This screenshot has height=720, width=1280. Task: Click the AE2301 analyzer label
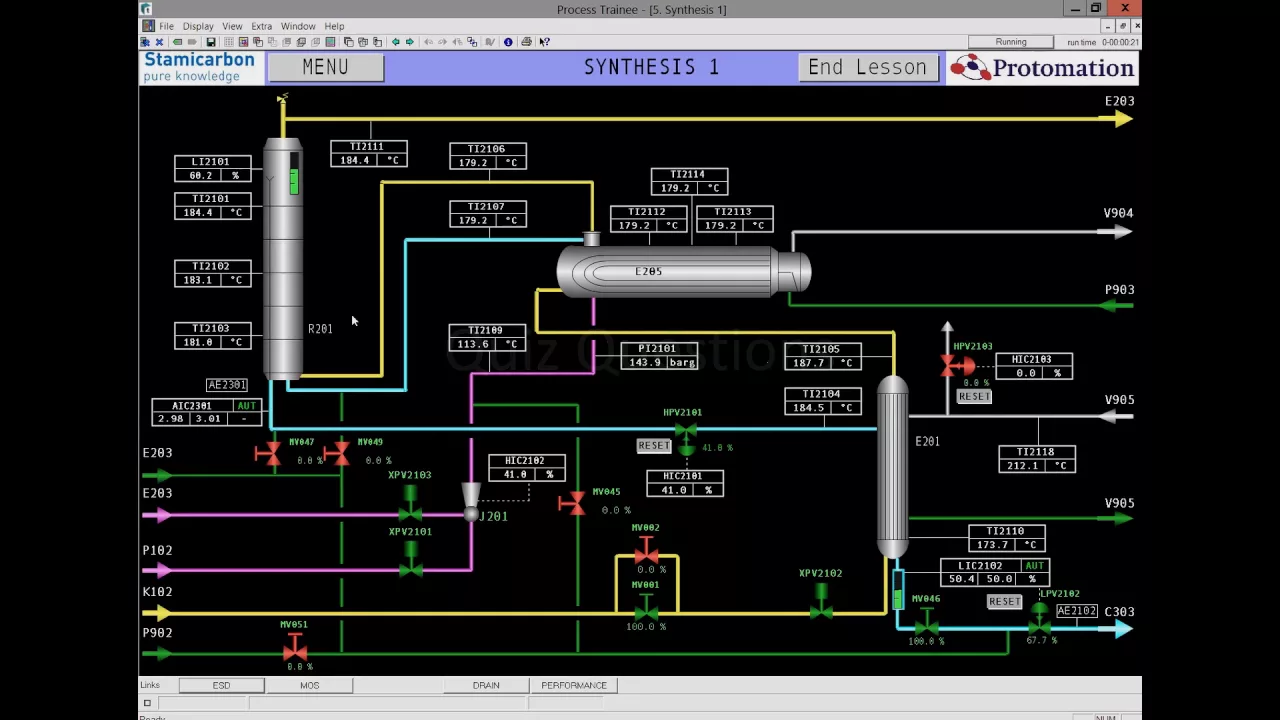pyautogui.click(x=227, y=385)
